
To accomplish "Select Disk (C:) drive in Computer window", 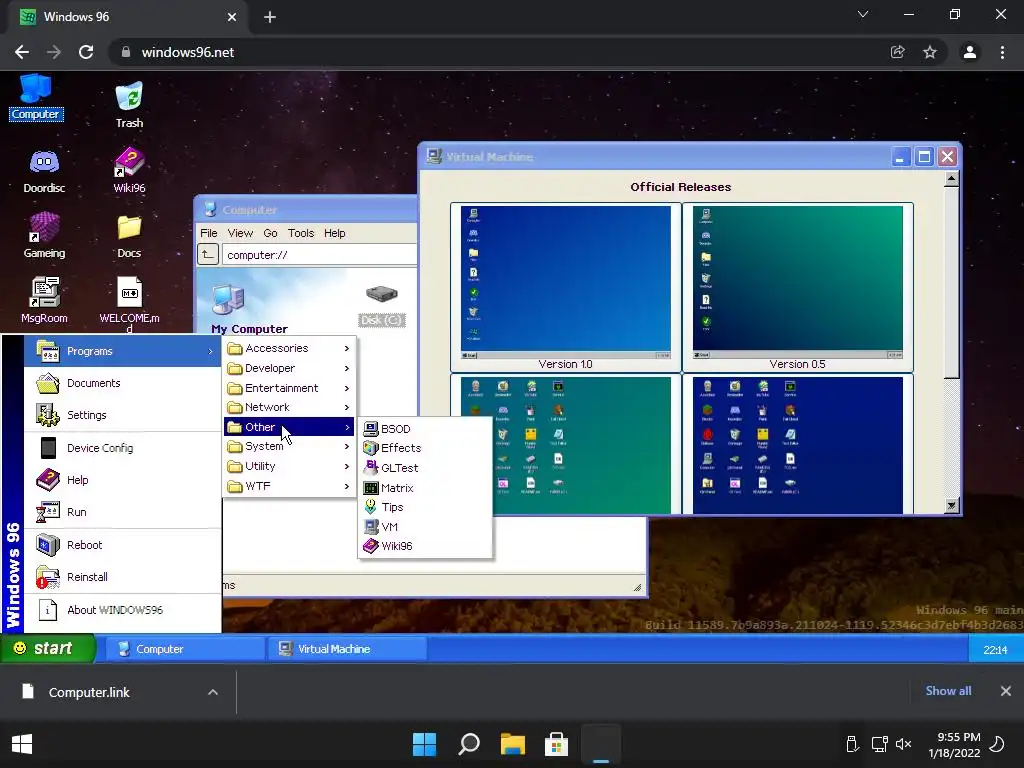I will coord(382,305).
